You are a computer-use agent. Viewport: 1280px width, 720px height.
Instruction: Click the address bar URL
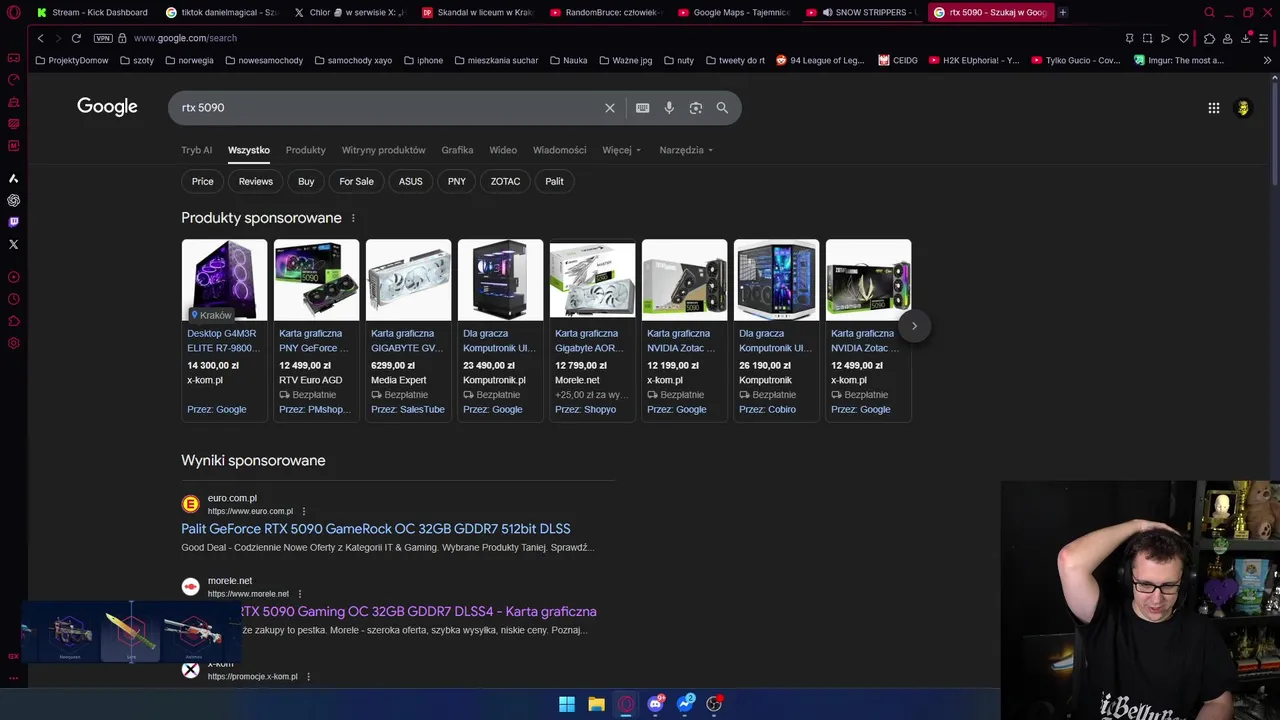click(185, 38)
